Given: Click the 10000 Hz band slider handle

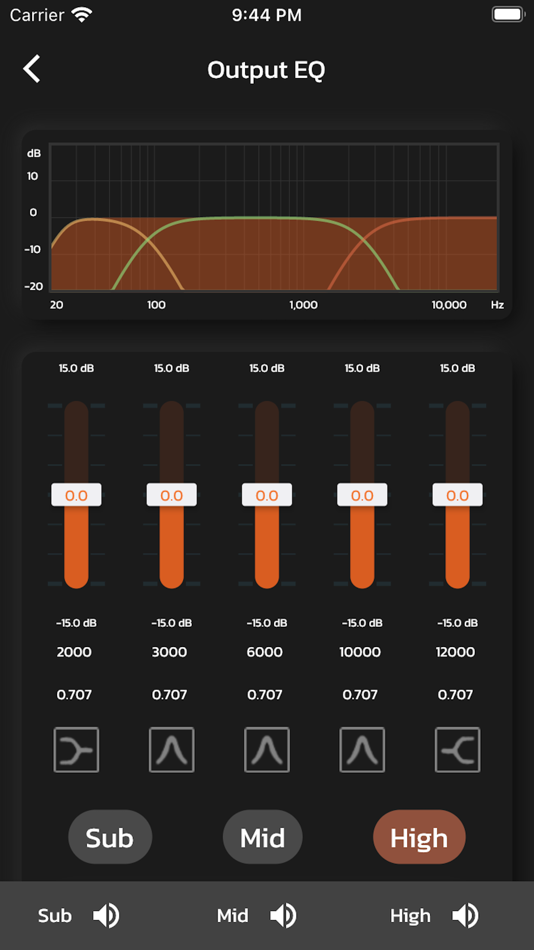Looking at the screenshot, I should 362,495.
